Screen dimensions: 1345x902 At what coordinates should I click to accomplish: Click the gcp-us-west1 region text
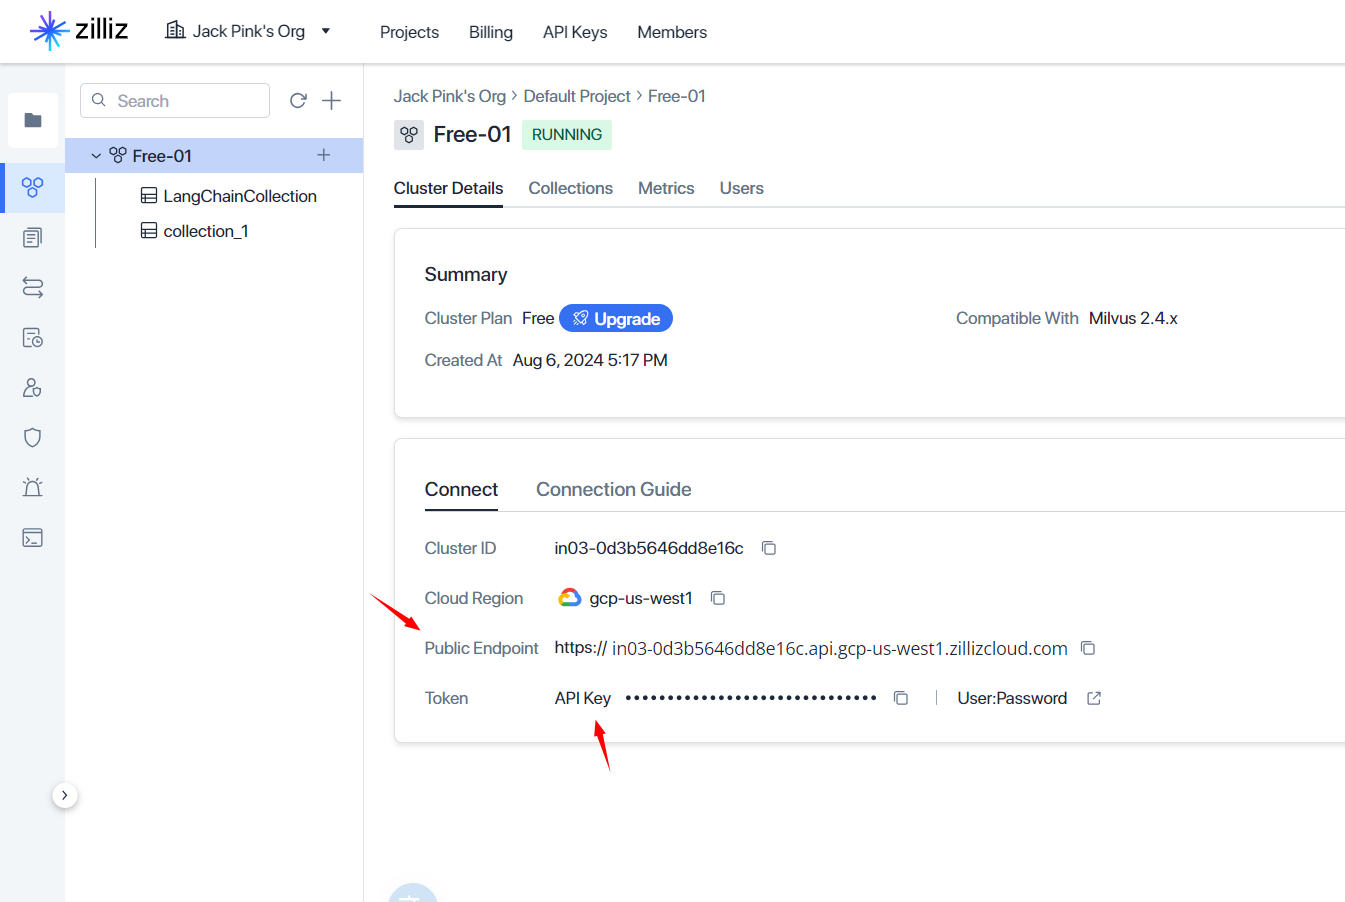point(641,598)
